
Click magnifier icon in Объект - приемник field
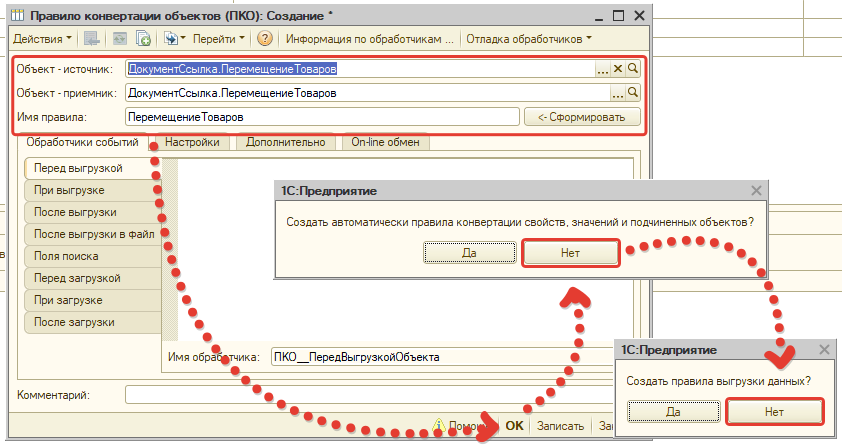point(633,93)
